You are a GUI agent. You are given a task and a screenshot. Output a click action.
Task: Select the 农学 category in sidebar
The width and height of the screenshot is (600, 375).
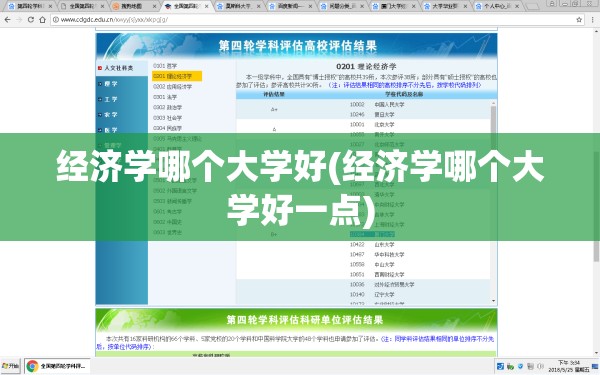tap(111, 115)
